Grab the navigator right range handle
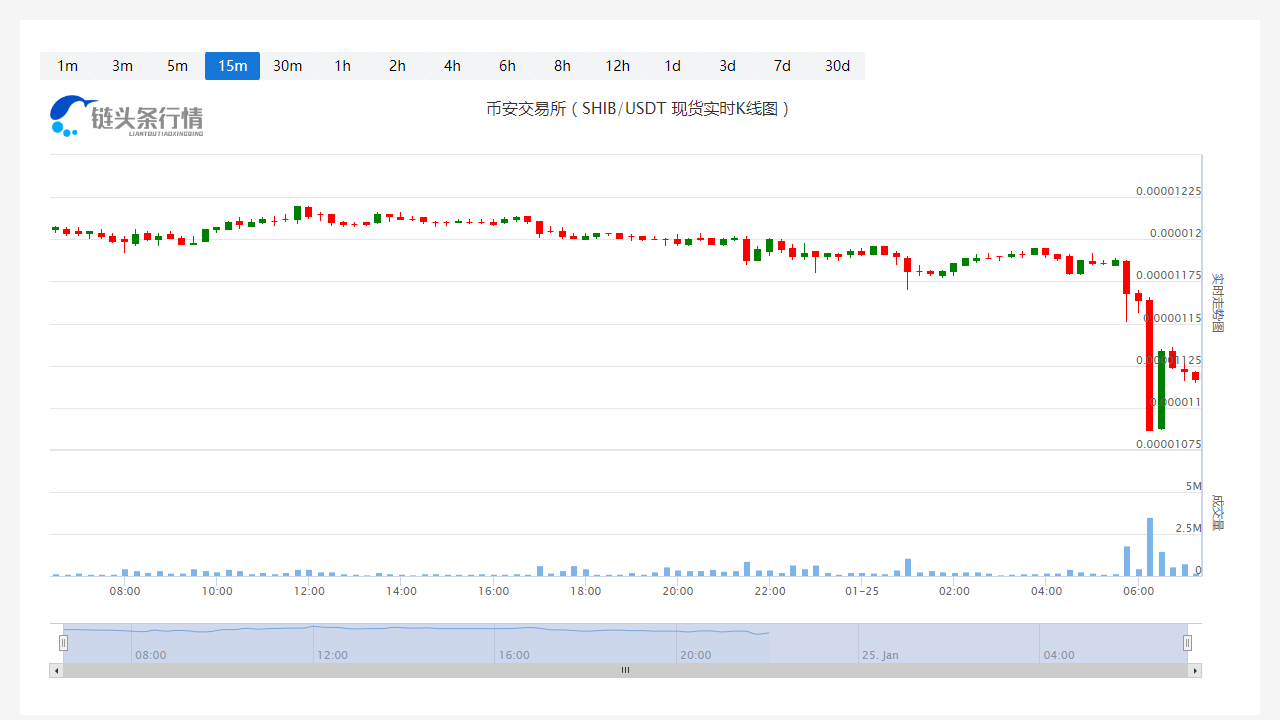The image size is (1280, 720). (1187, 643)
